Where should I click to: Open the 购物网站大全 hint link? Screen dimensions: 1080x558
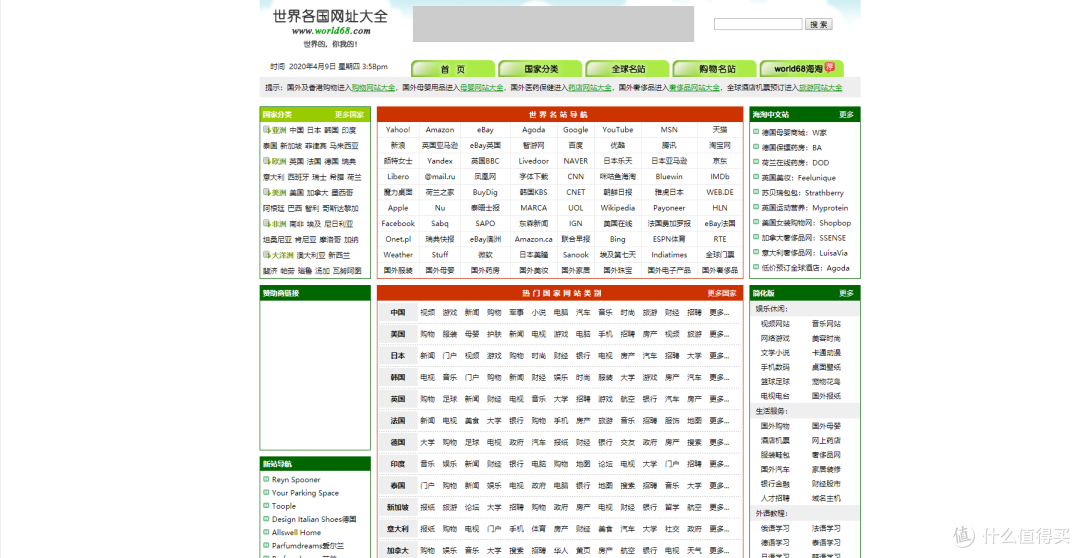click(x=373, y=87)
